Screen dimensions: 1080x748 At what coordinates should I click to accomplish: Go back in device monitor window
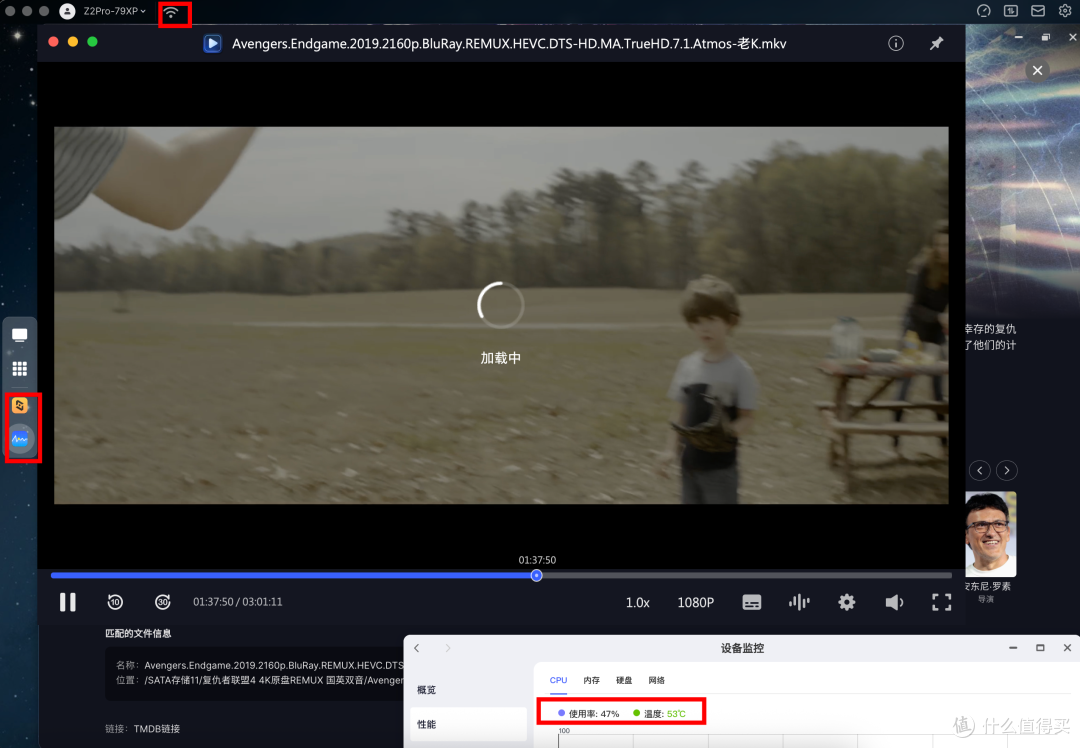(417, 648)
